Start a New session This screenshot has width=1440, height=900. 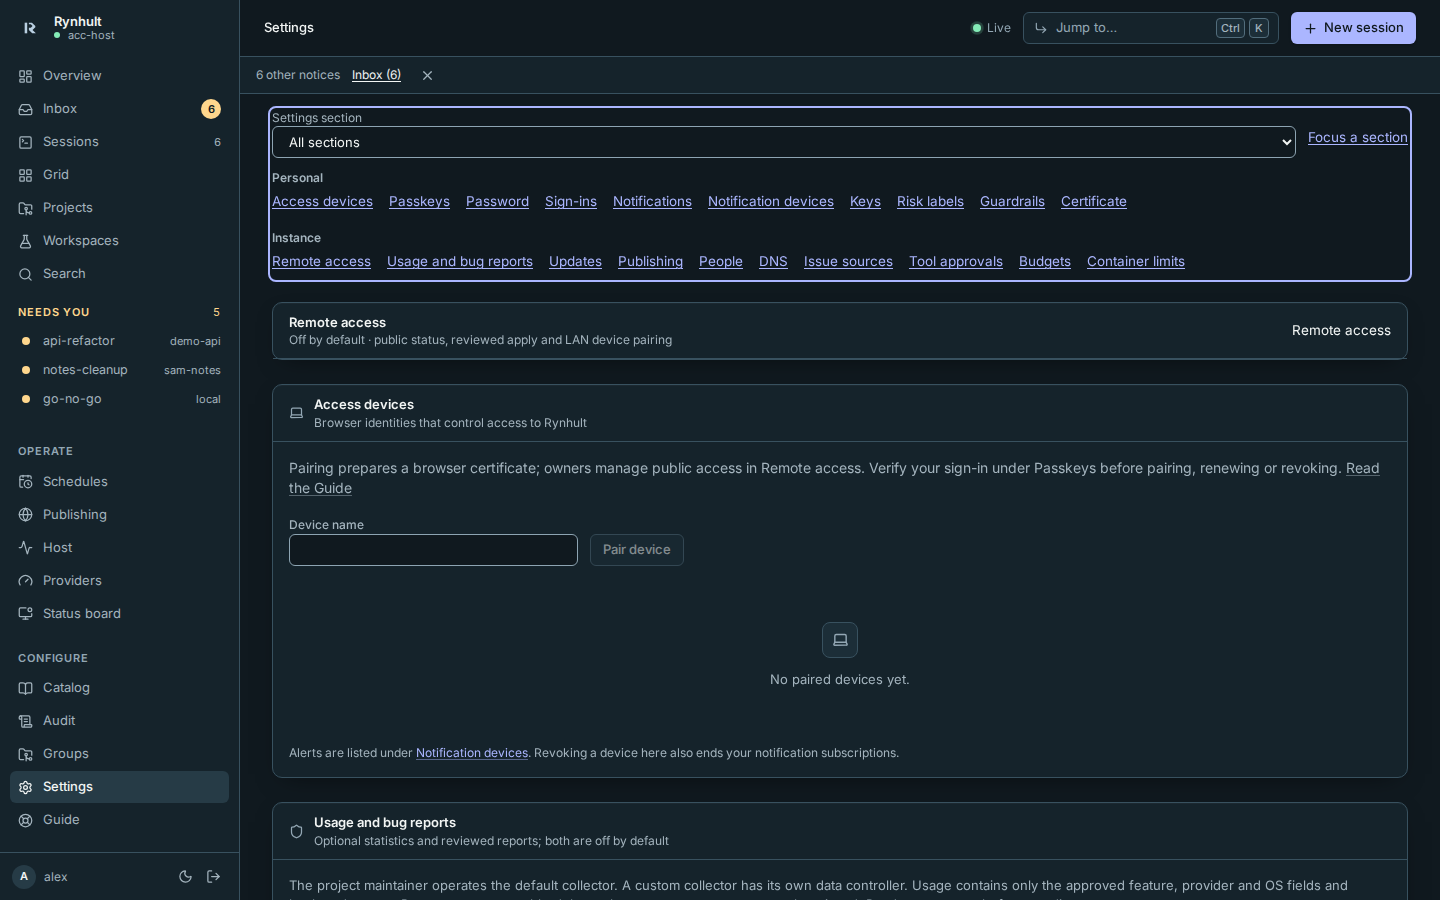(x=1353, y=28)
